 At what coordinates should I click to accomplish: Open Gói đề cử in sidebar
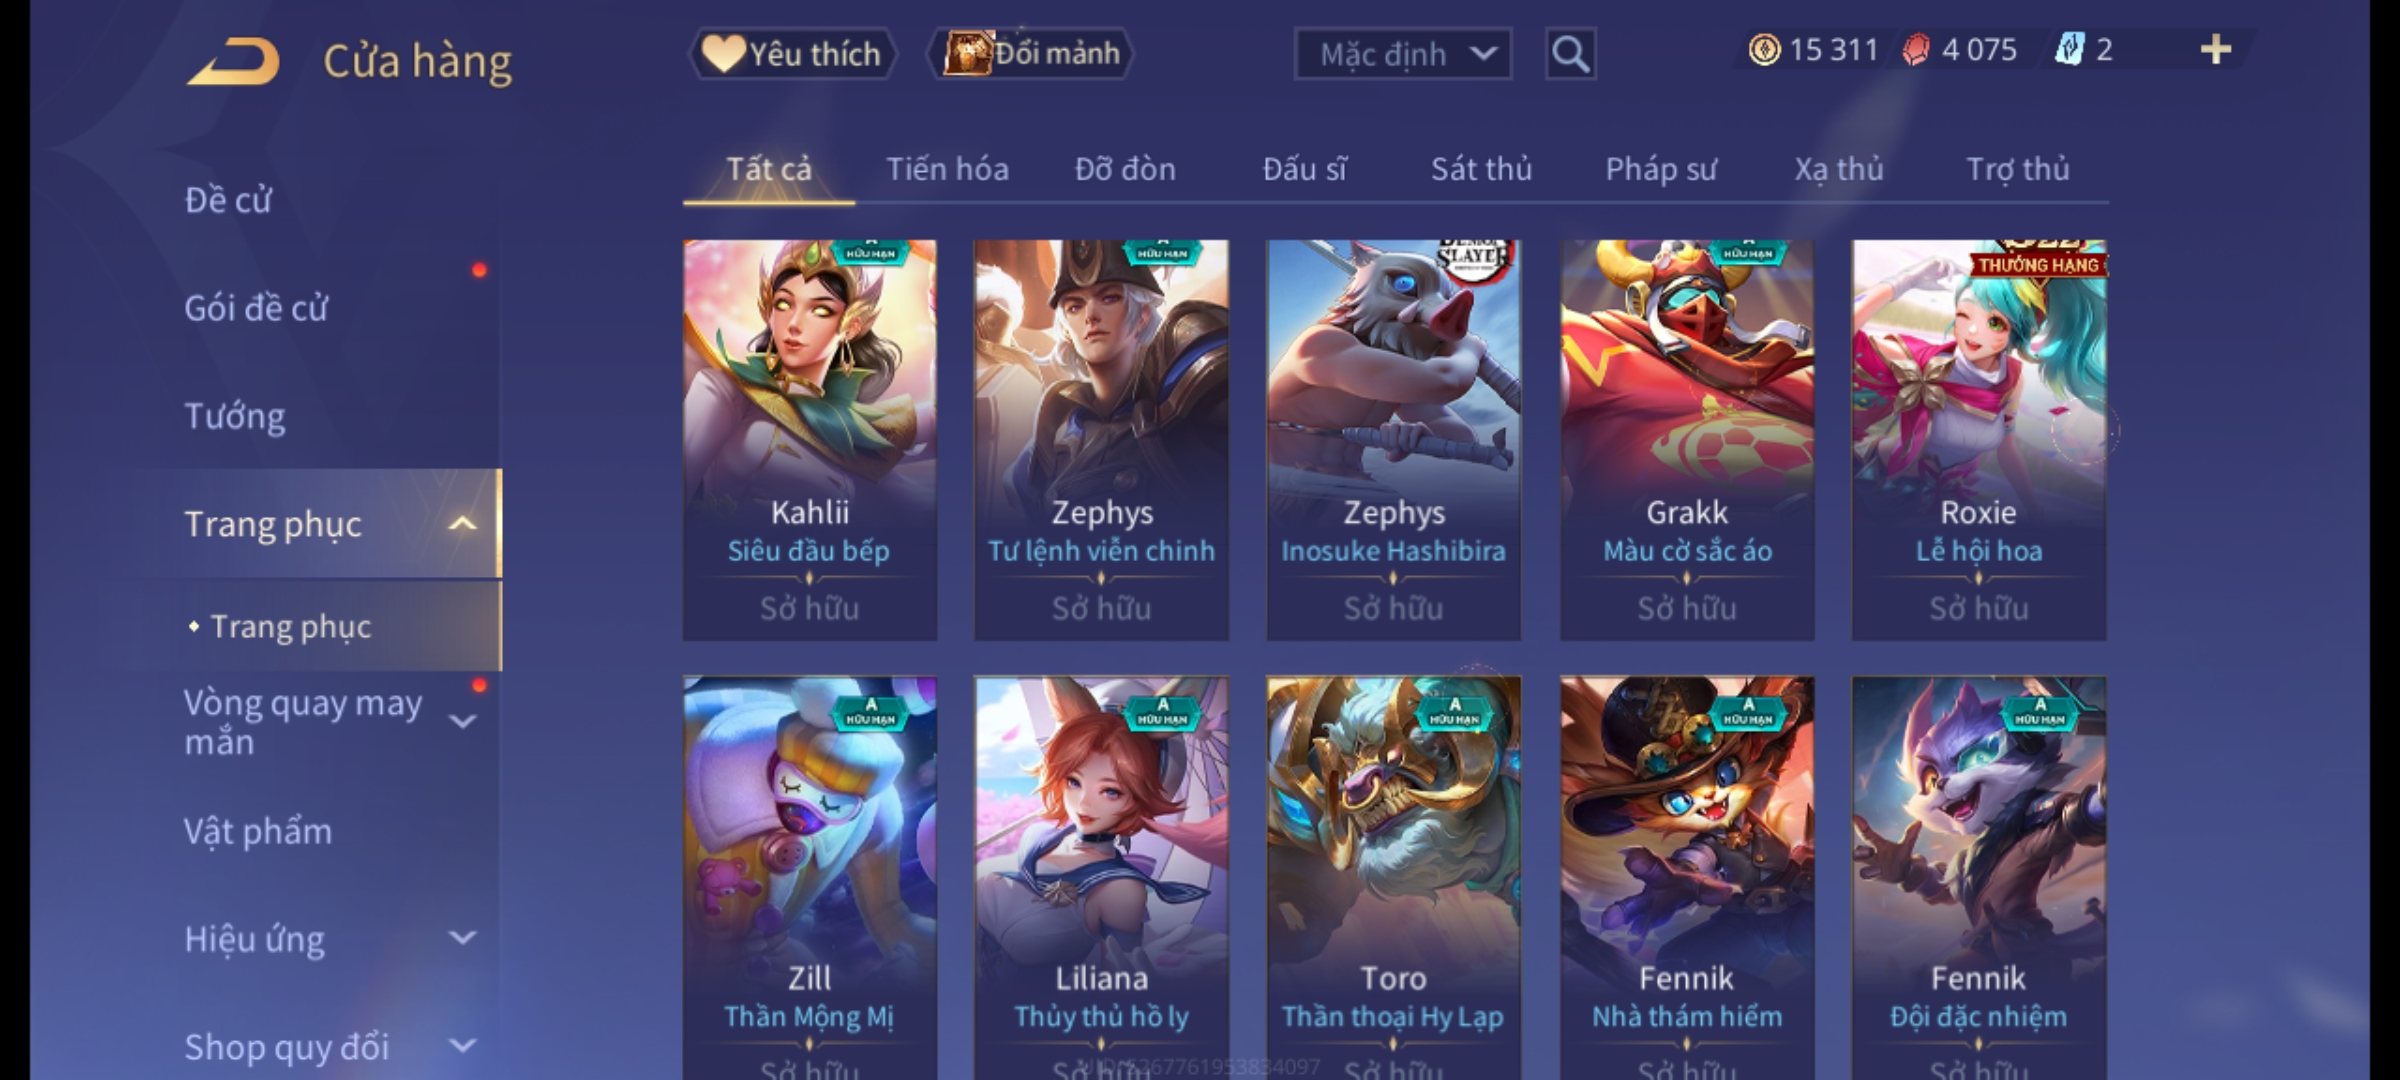pyautogui.click(x=256, y=308)
